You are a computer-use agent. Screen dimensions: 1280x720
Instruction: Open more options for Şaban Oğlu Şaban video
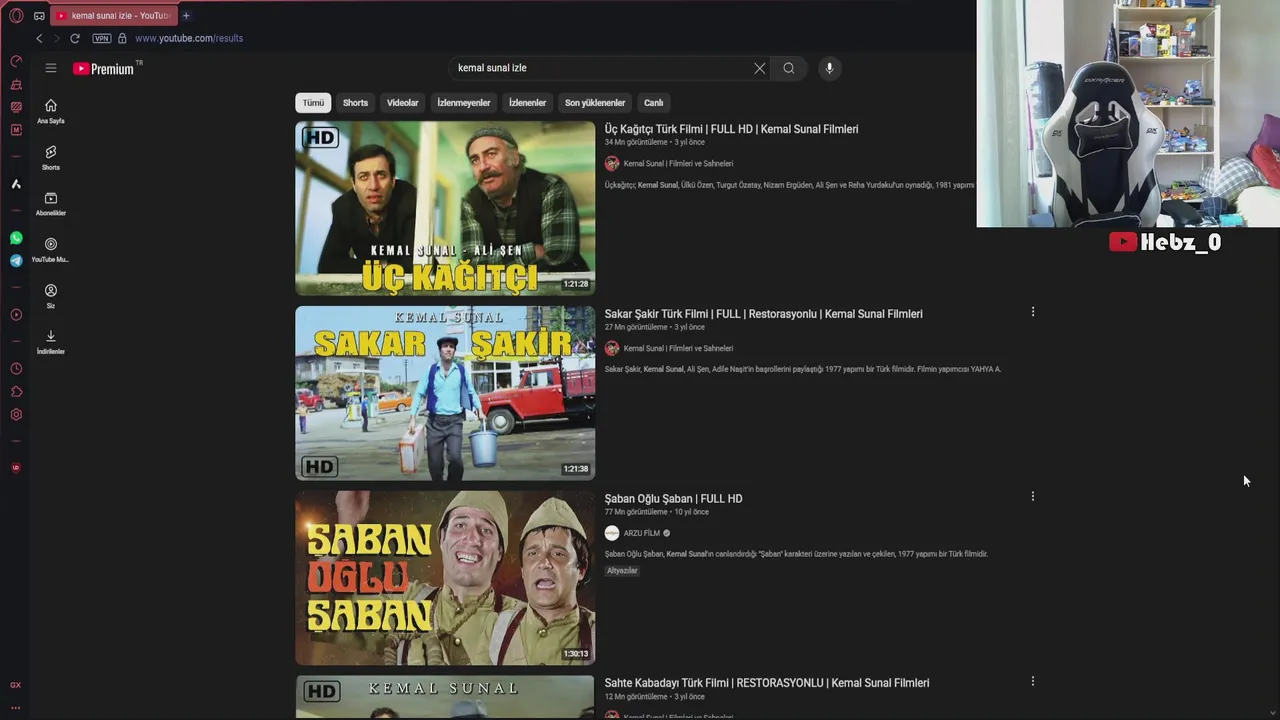[1033, 497]
